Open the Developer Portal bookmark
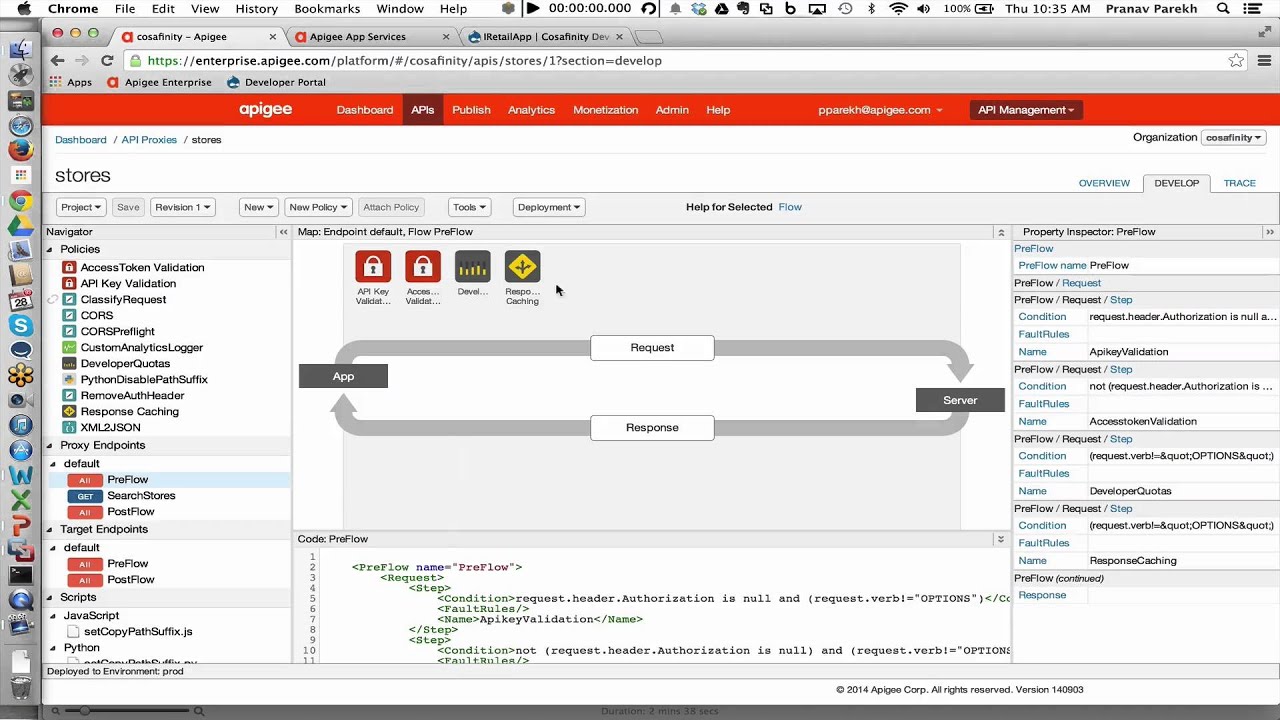This screenshot has height=720, width=1280. pyautogui.click(x=276, y=82)
